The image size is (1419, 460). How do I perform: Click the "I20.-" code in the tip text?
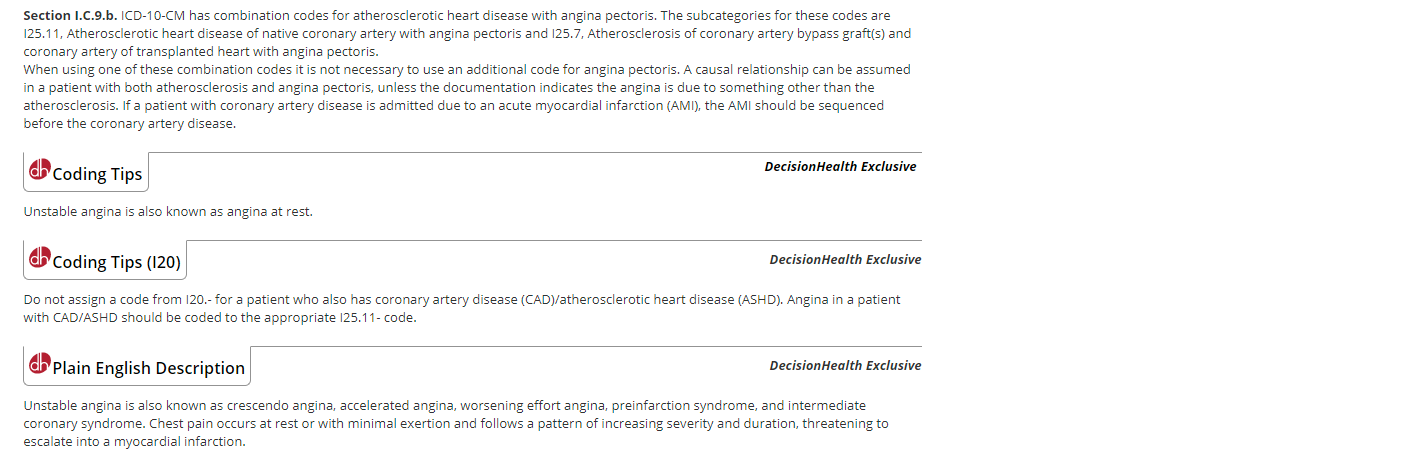(178, 300)
